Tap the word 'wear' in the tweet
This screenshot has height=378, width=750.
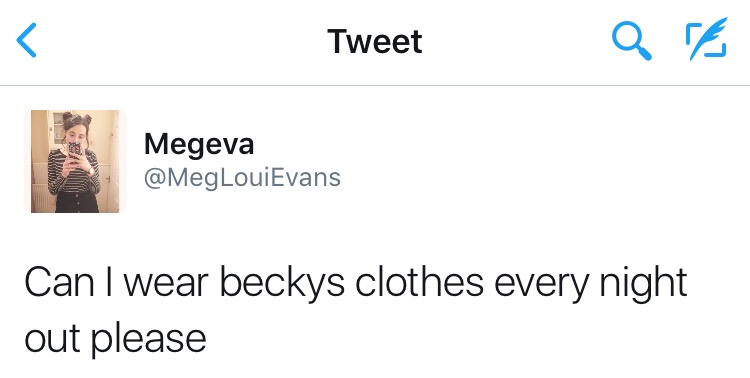(167, 283)
